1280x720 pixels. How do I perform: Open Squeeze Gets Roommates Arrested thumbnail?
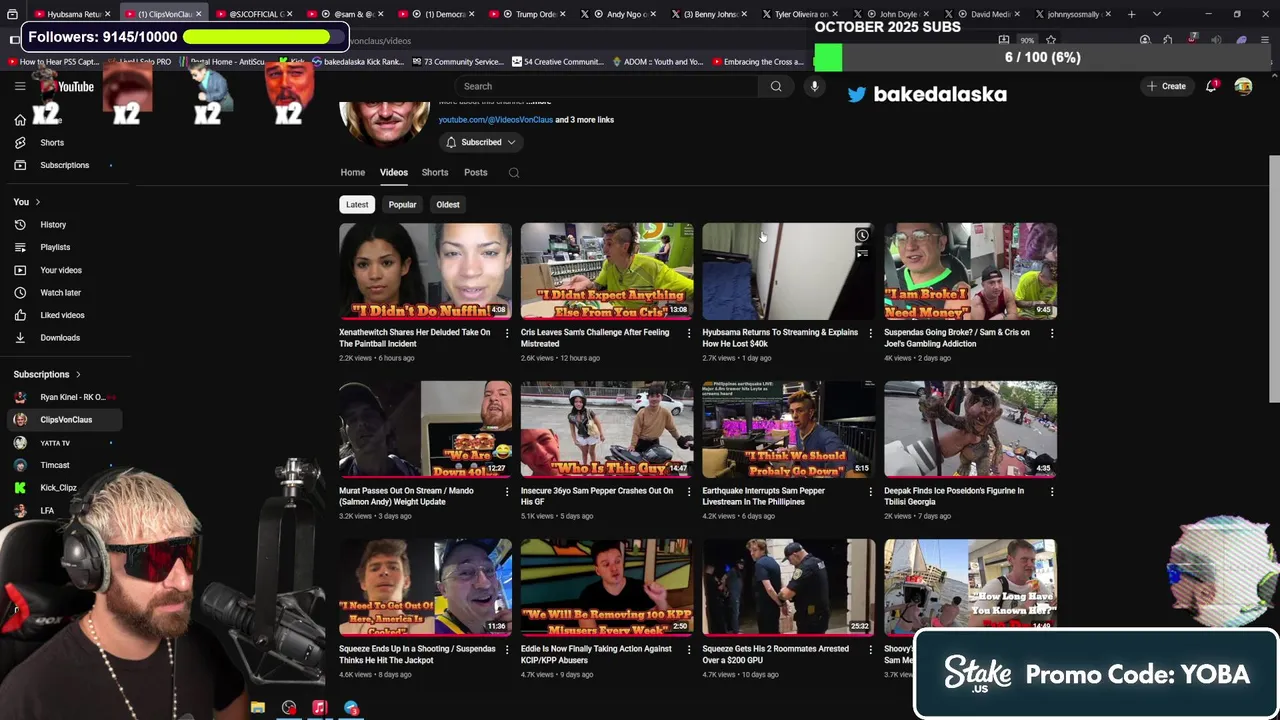click(x=788, y=587)
